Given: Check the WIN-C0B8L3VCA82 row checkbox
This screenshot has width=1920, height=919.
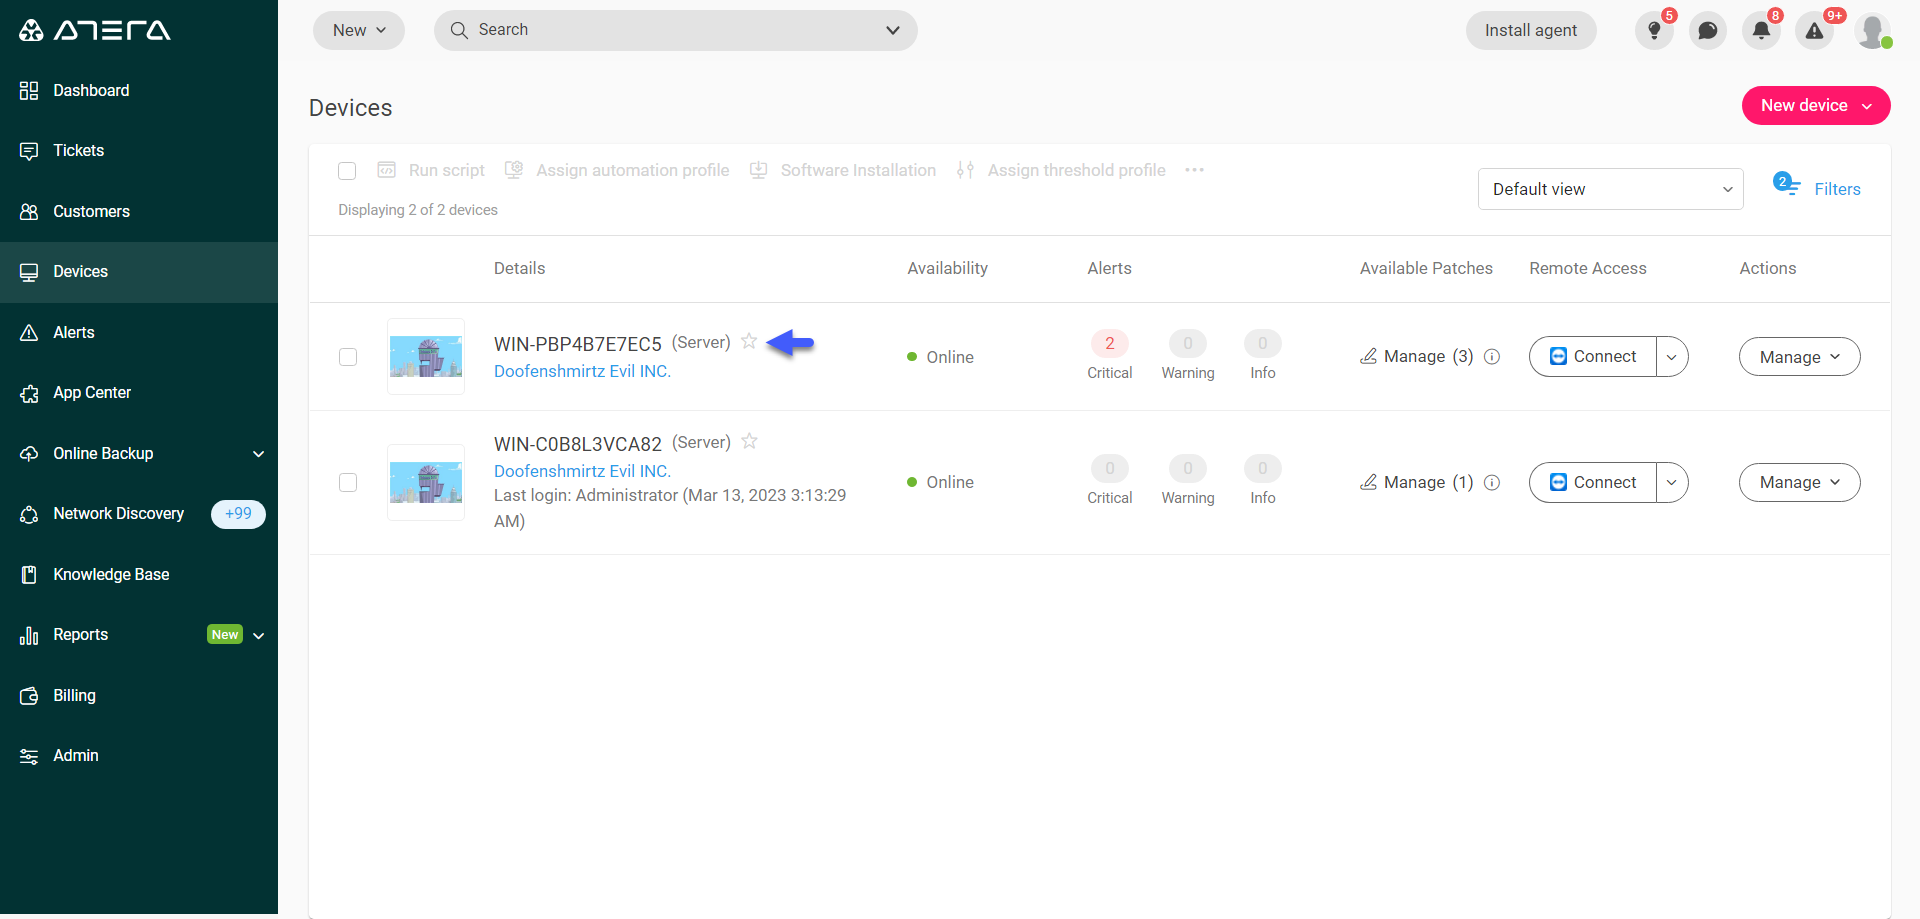Looking at the screenshot, I should 348,483.
